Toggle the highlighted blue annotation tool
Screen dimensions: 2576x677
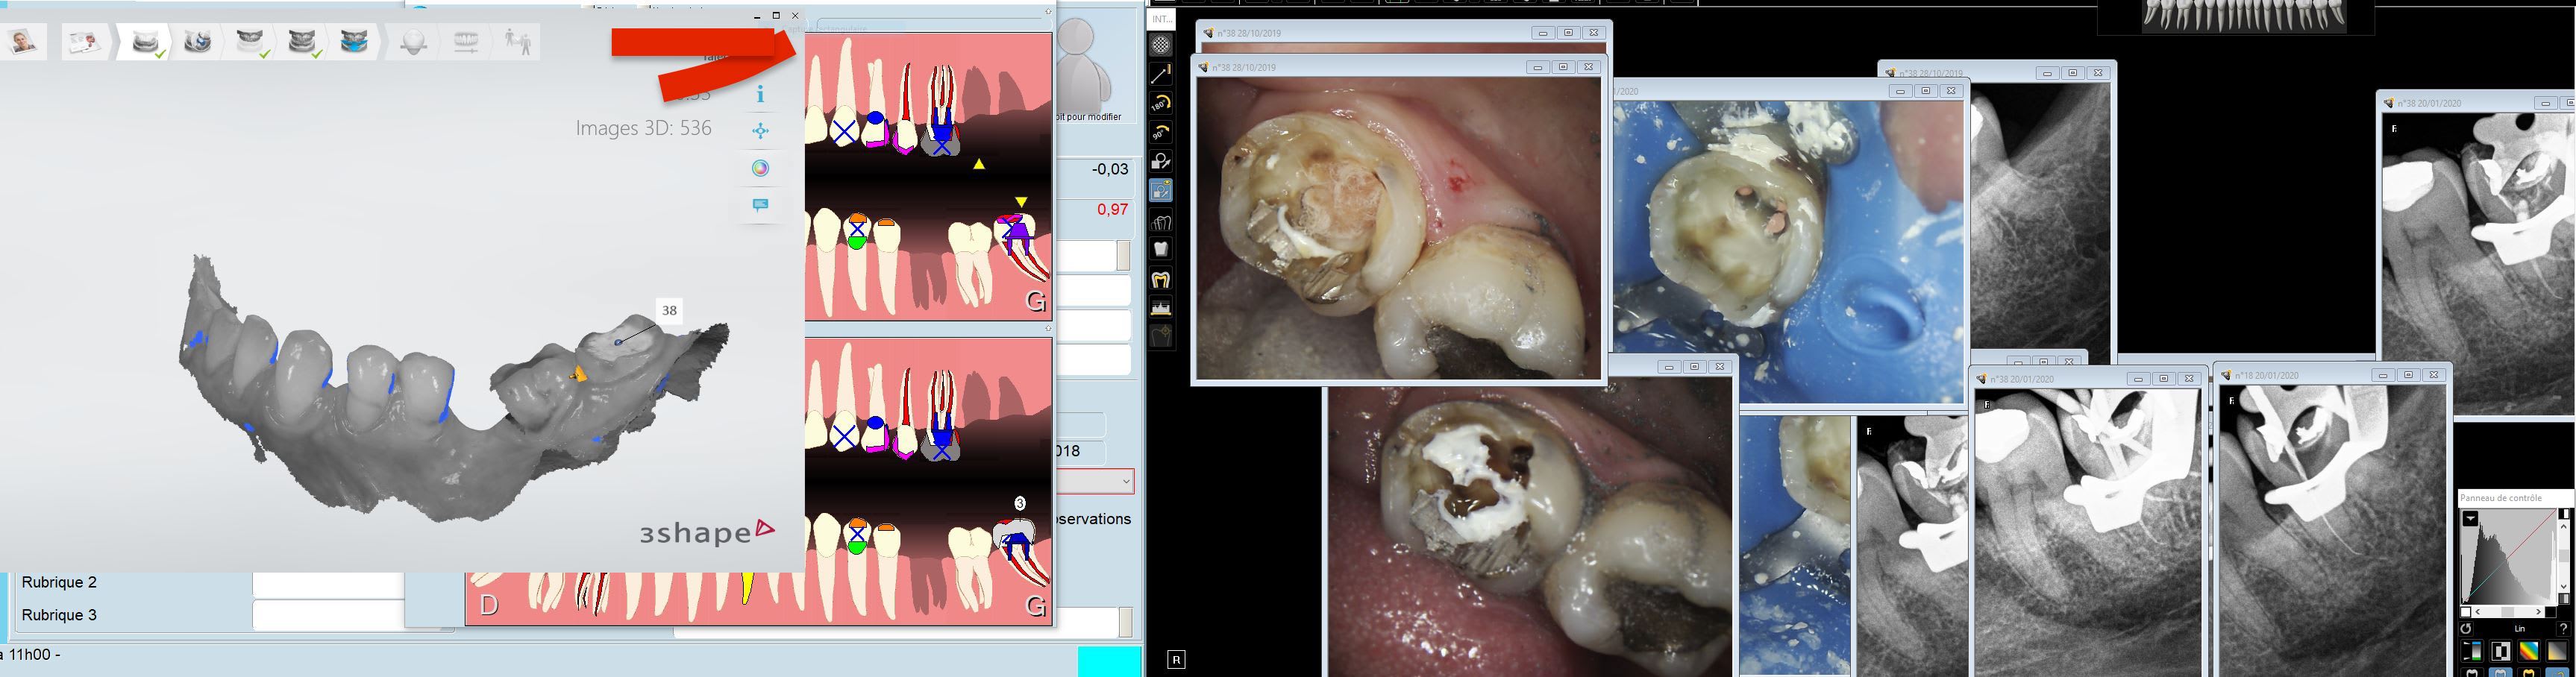(x=1160, y=191)
